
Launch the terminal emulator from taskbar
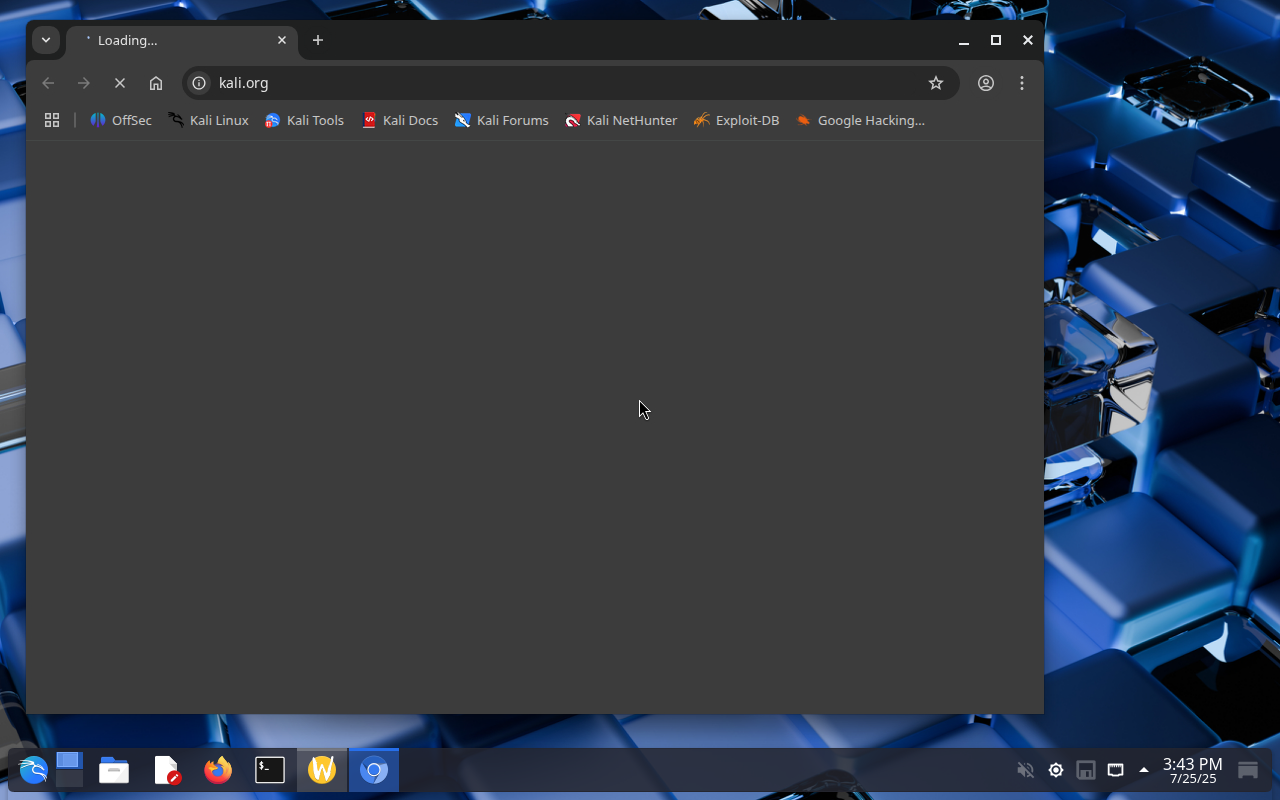tap(270, 770)
